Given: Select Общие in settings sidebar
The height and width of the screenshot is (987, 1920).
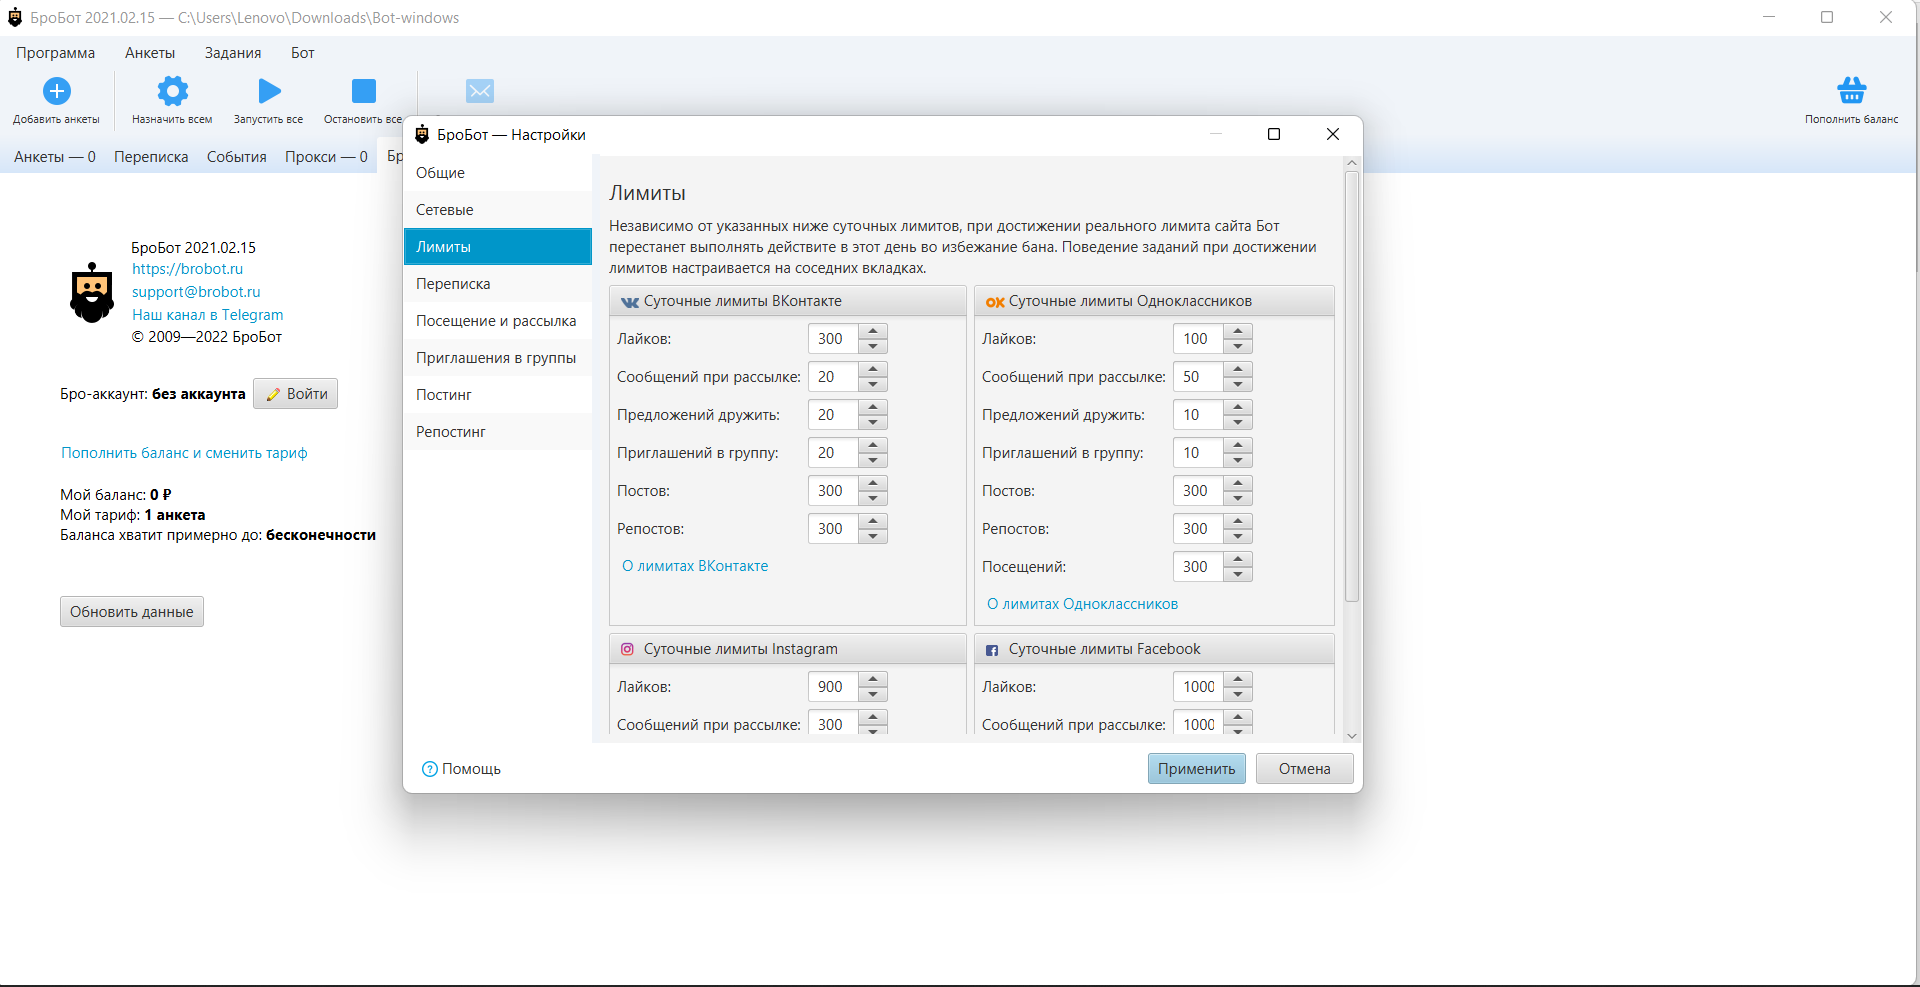Looking at the screenshot, I should click(x=498, y=173).
